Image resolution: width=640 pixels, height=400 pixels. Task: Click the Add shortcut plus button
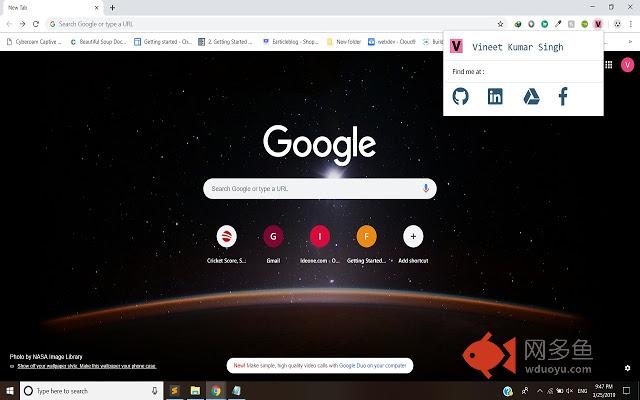pyautogui.click(x=413, y=236)
